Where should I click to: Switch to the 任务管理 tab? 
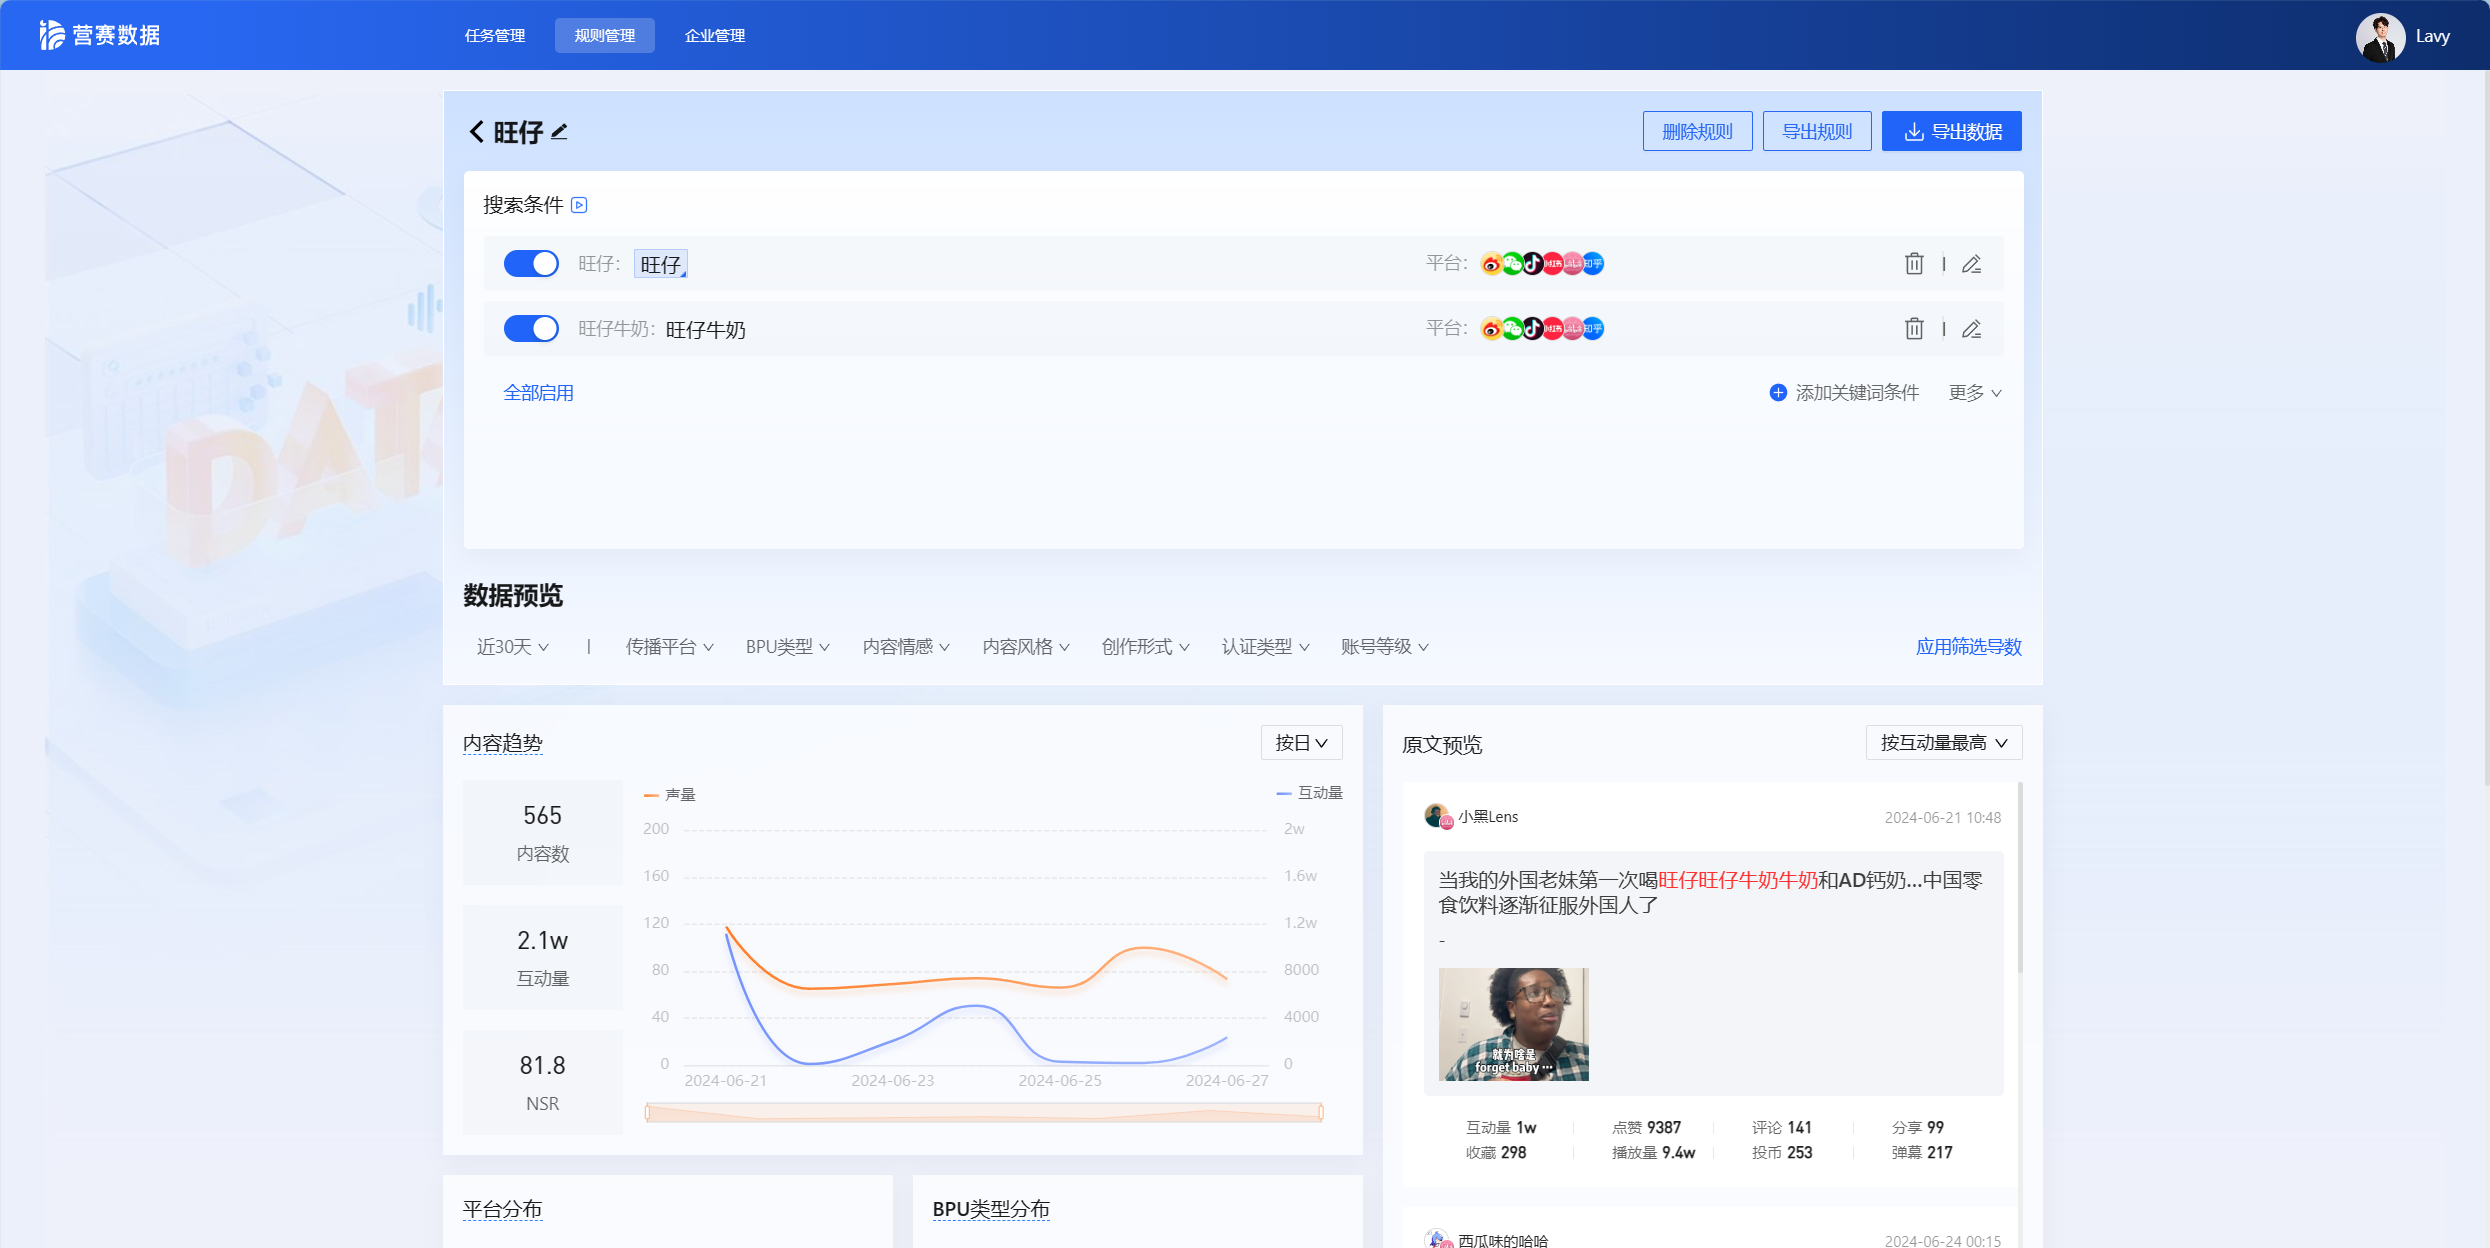coord(495,35)
